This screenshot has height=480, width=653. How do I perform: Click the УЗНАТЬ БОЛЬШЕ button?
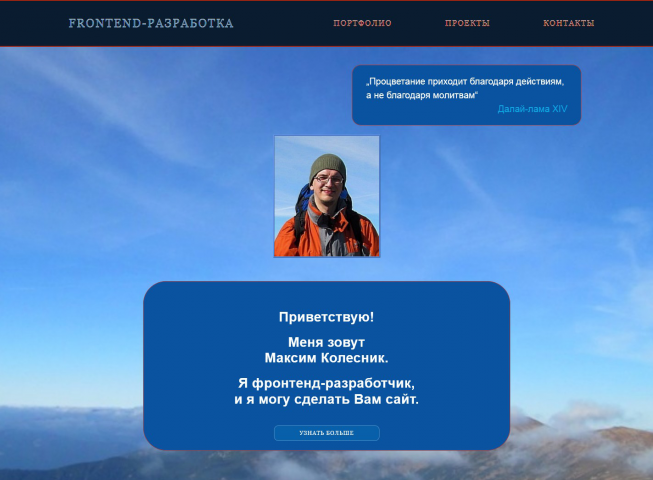click(326, 433)
